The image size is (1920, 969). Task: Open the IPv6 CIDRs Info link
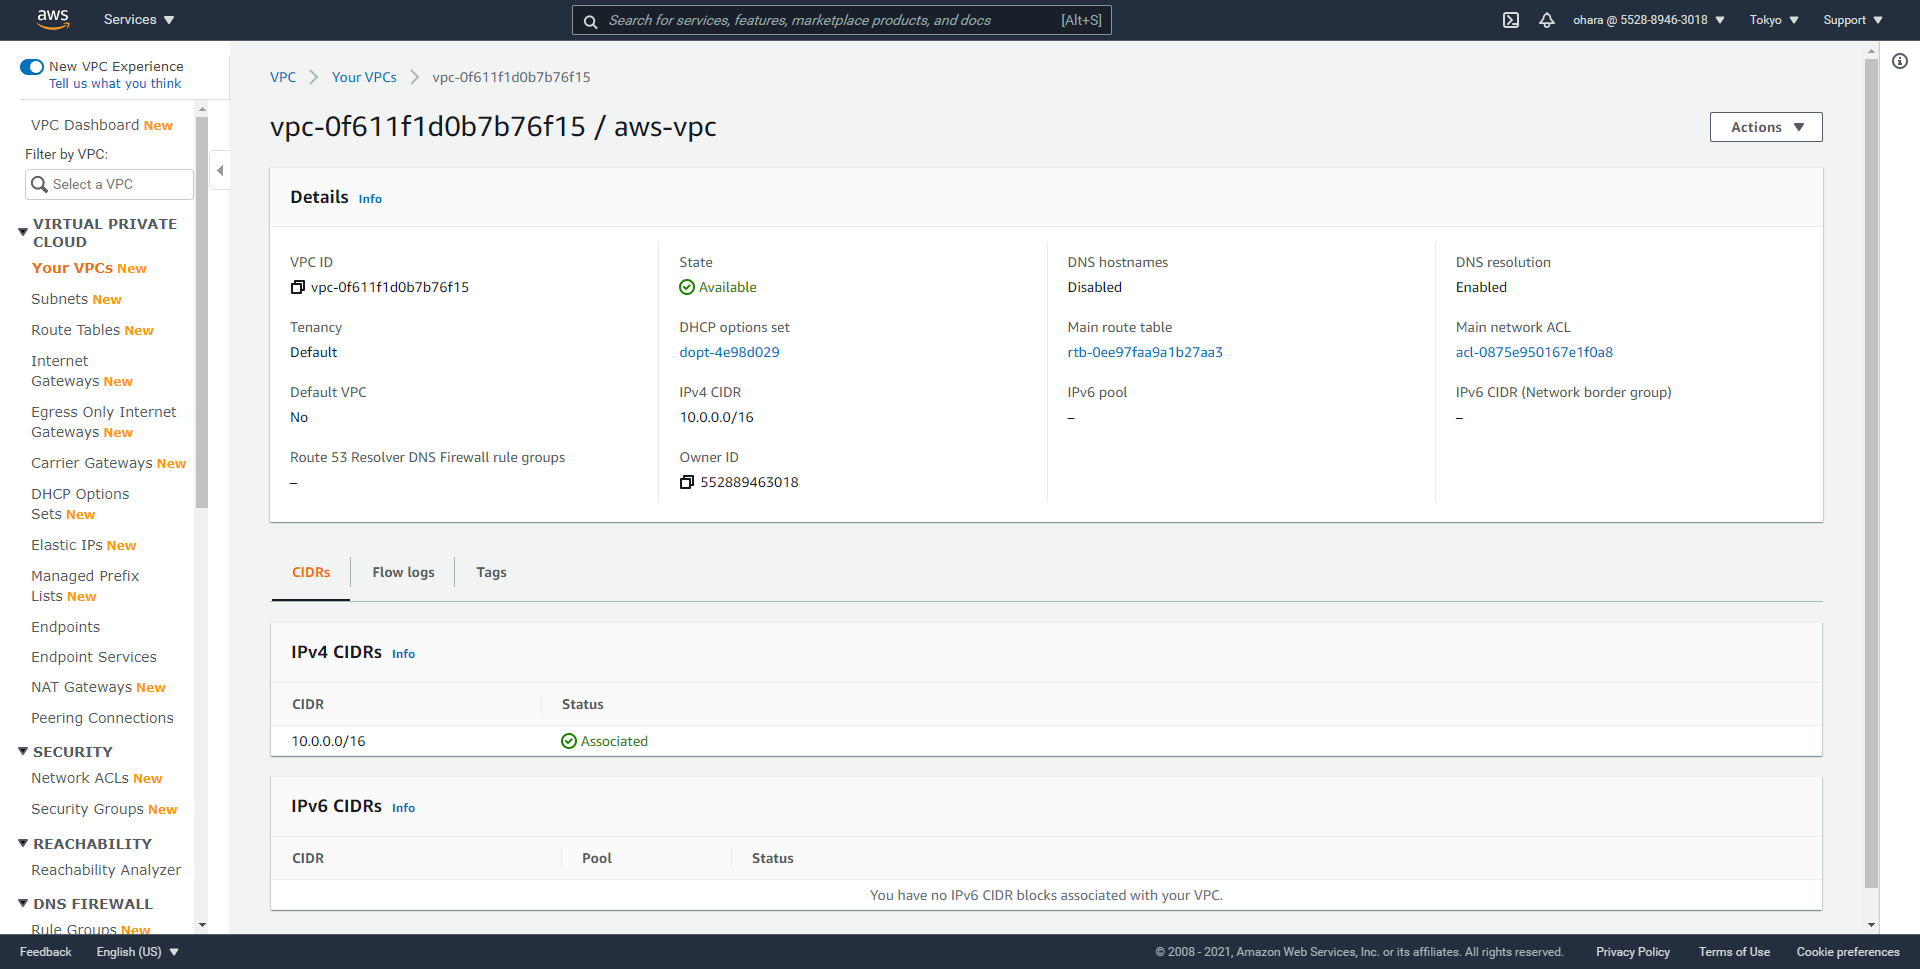pyautogui.click(x=403, y=808)
